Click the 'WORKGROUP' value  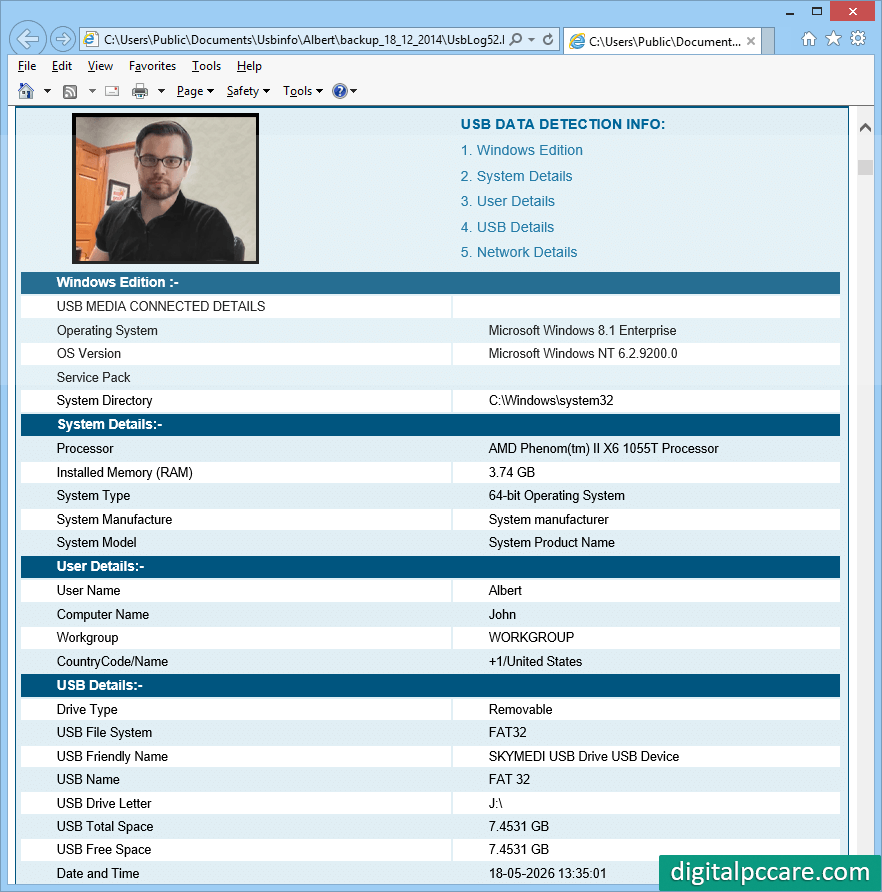531,637
